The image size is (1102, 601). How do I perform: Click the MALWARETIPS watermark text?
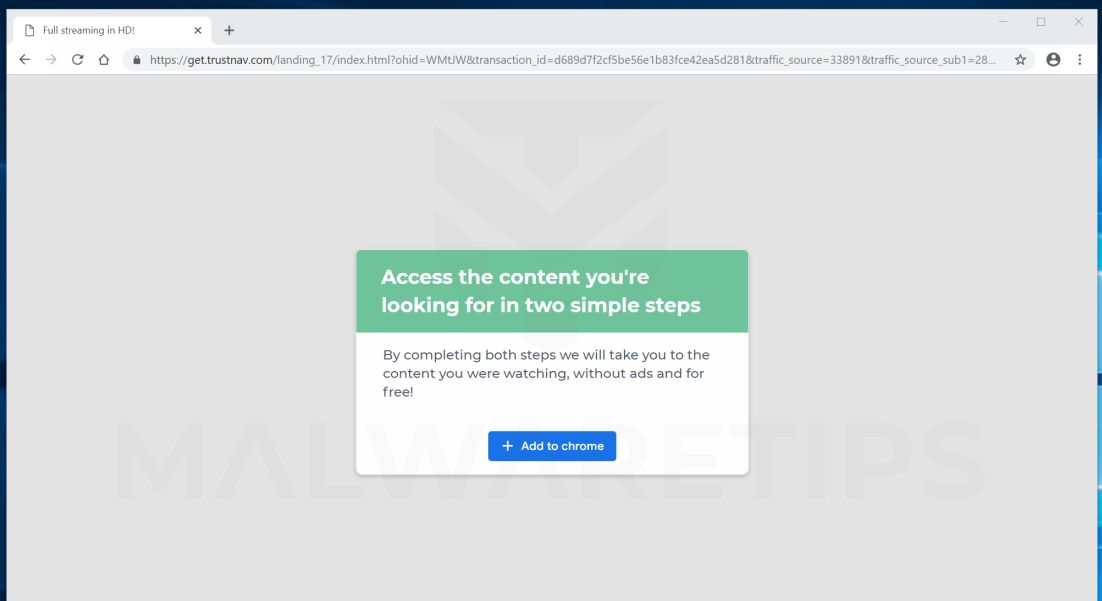coord(550,460)
